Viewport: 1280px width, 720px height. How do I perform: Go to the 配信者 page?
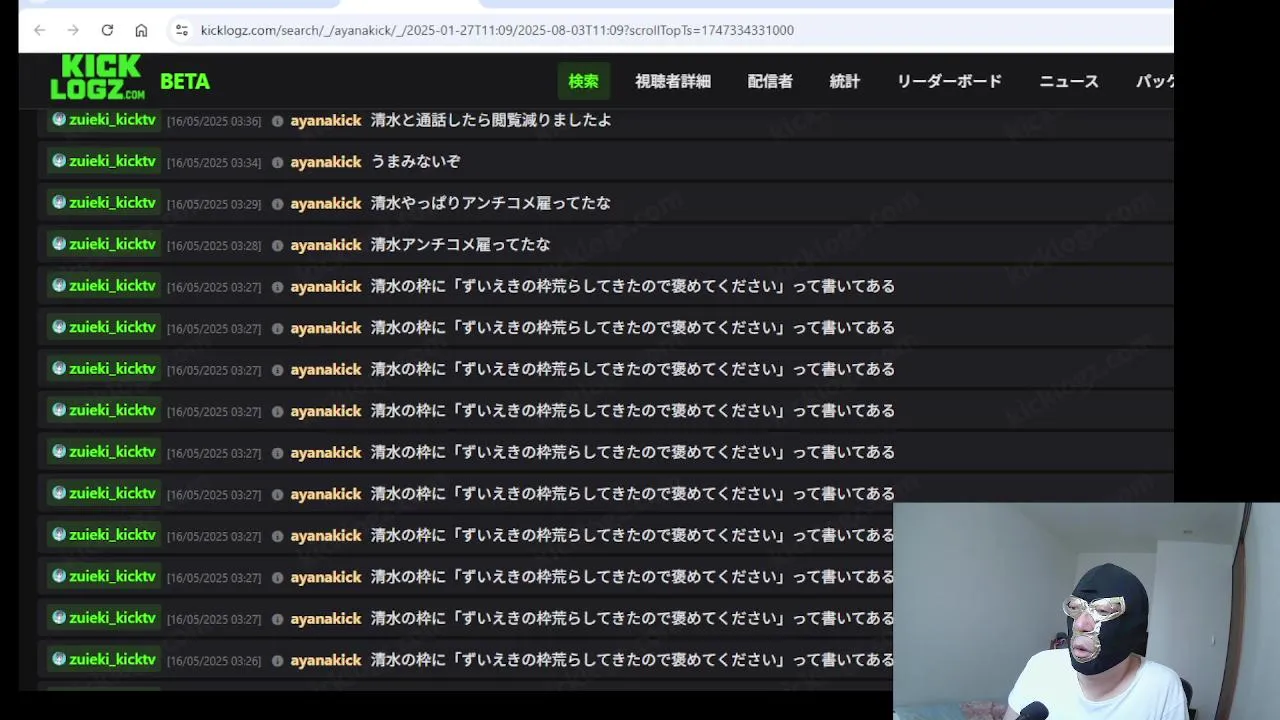point(770,81)
